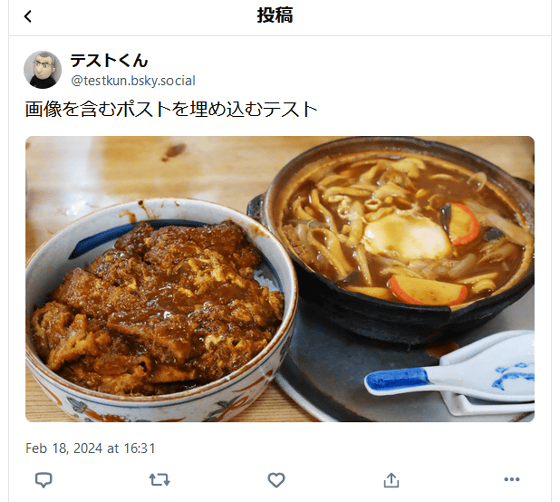Click the handle @testkun.bsky.social
560x502 pixels.
[133, 81]
